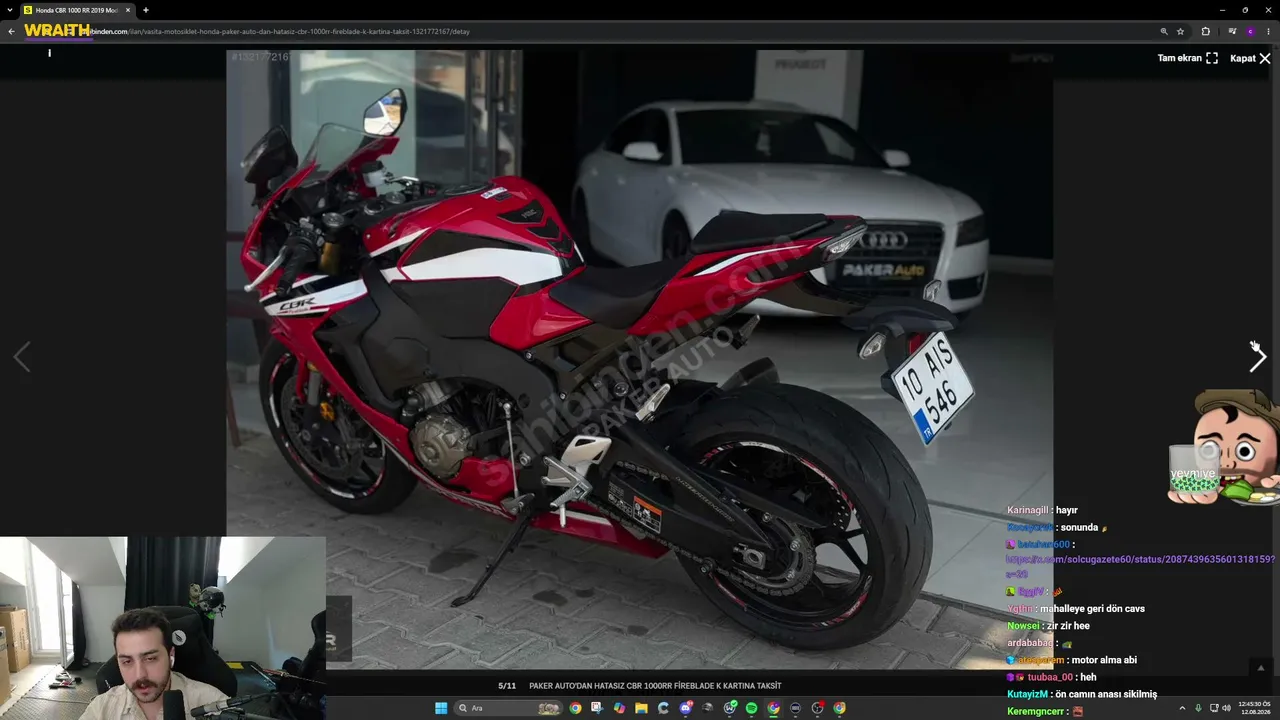This screenshot has height=720, width=1280.
Task: Open the Chrome three-dot menu
Action: click(1268, 31)
